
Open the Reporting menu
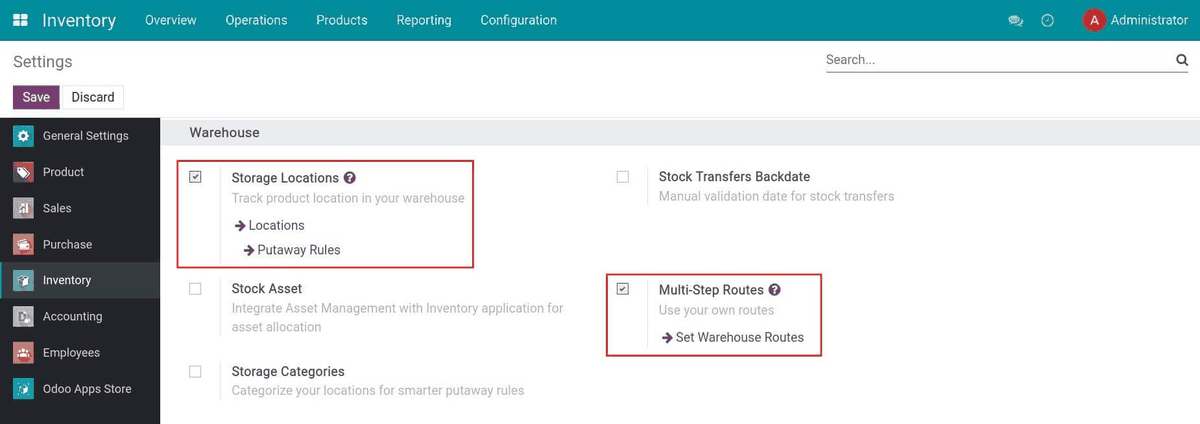tap(424, 20)
